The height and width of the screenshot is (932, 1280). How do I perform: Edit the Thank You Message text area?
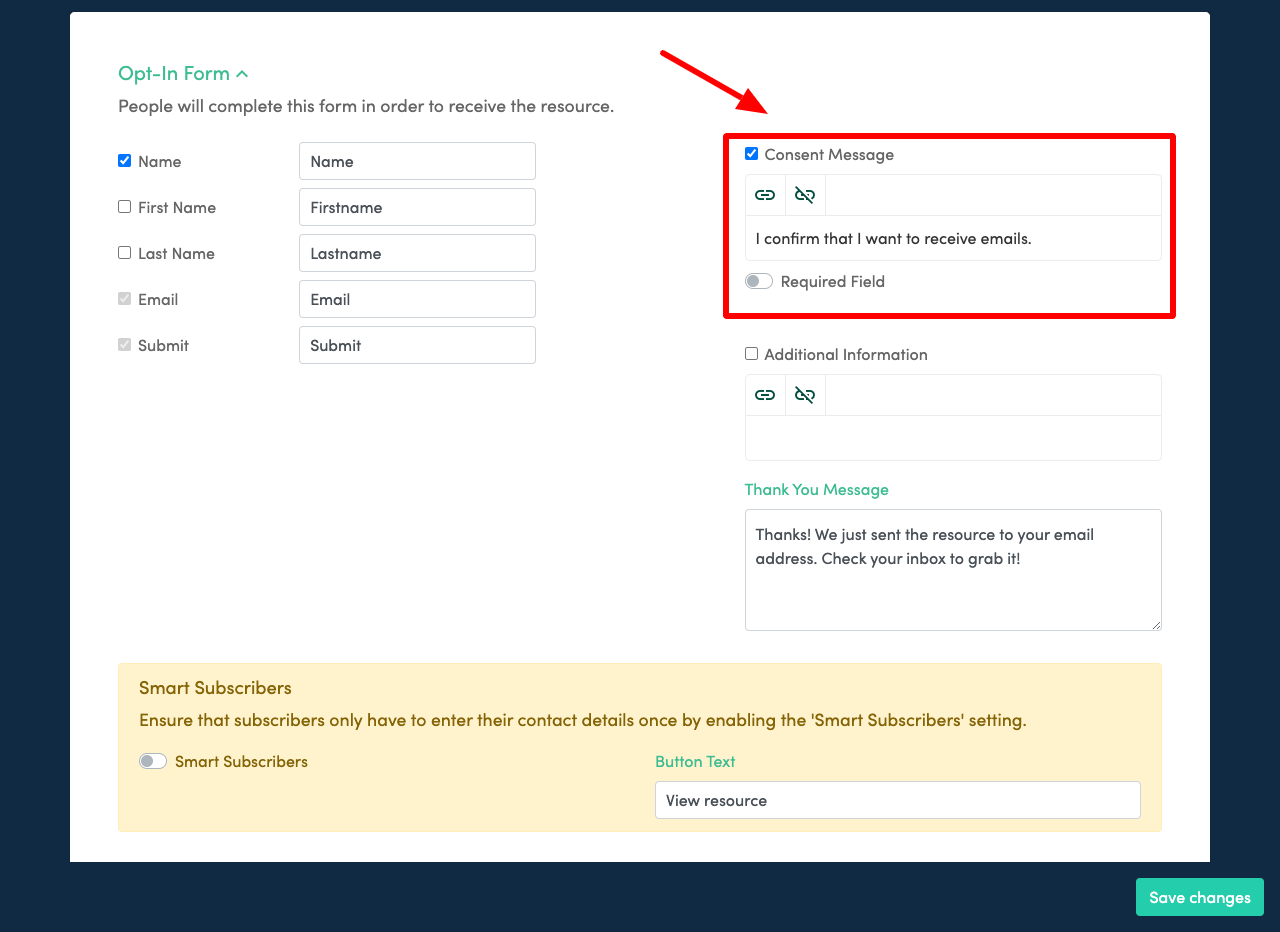(952, 570)
